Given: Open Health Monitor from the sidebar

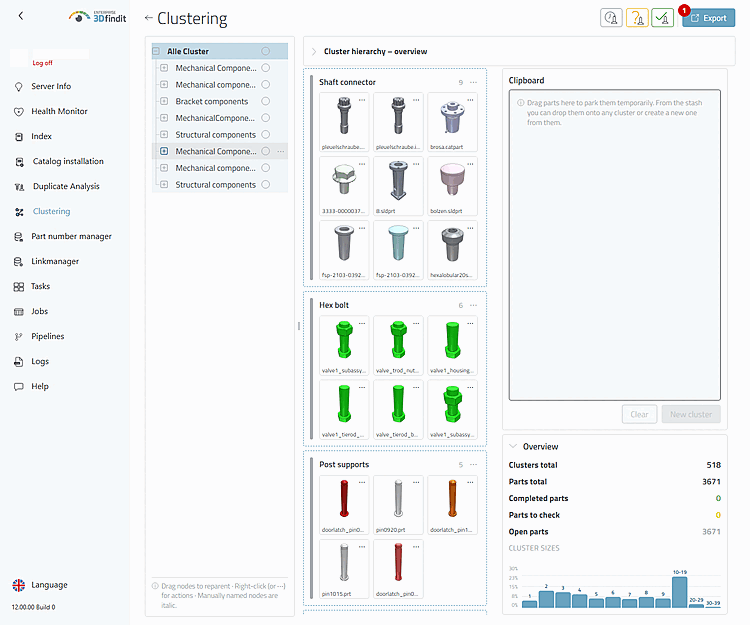Looking at the screenshot, I should (x=59, y=111).
